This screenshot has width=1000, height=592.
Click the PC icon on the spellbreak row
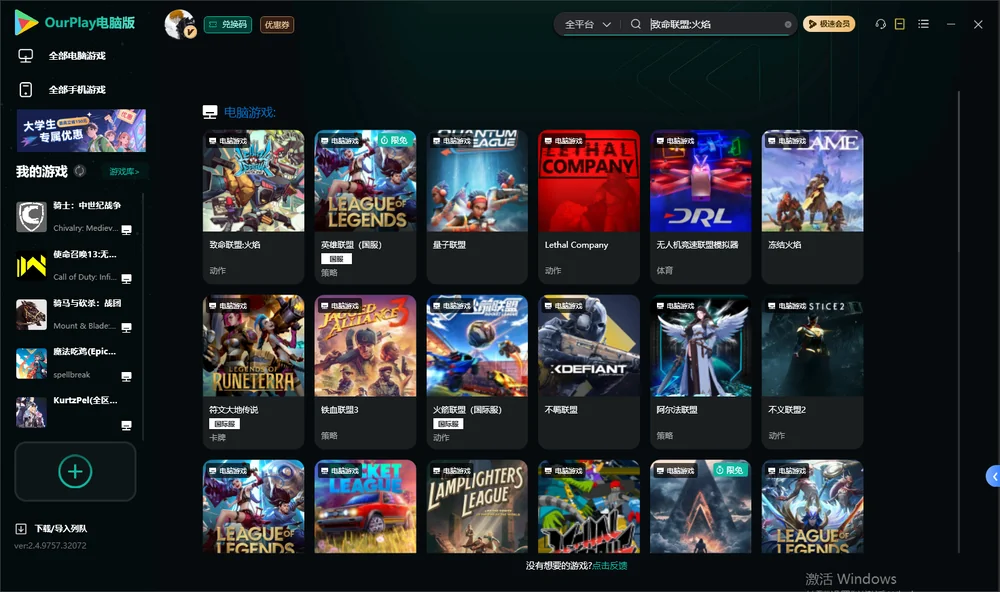[126, 377]
